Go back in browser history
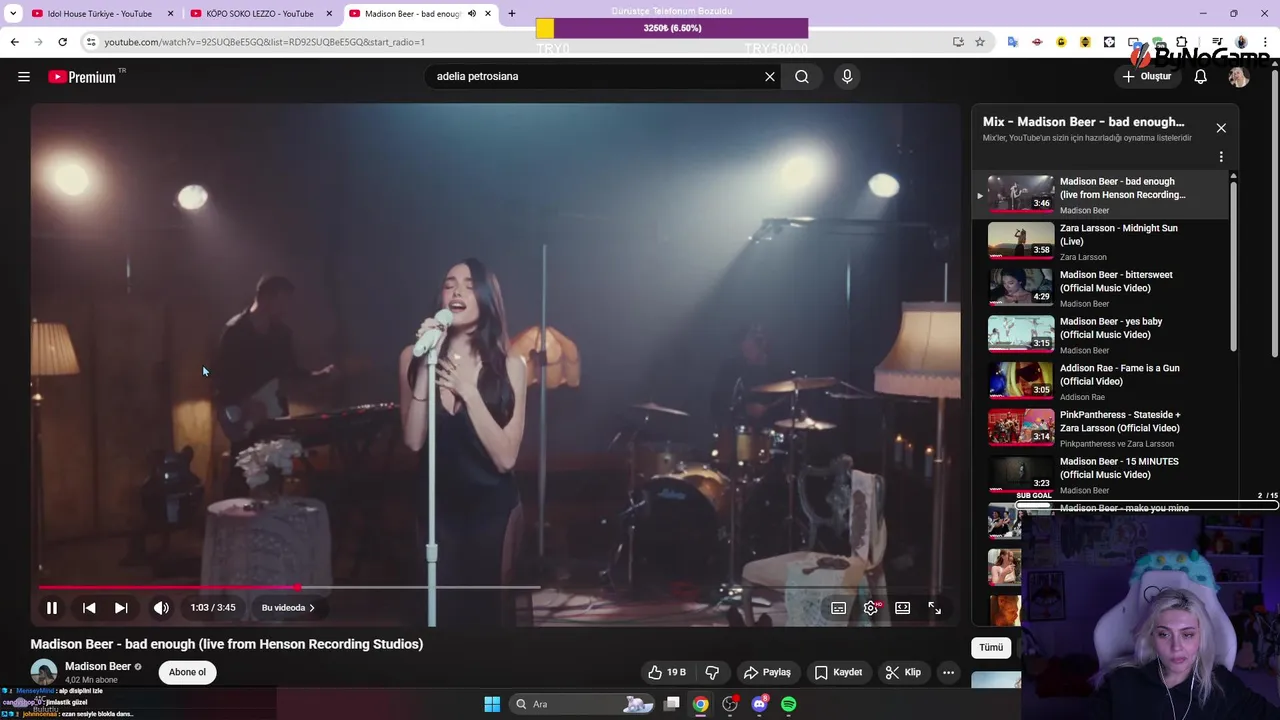The height and width of the screenshot is (720, 1280). coord(14,42)
